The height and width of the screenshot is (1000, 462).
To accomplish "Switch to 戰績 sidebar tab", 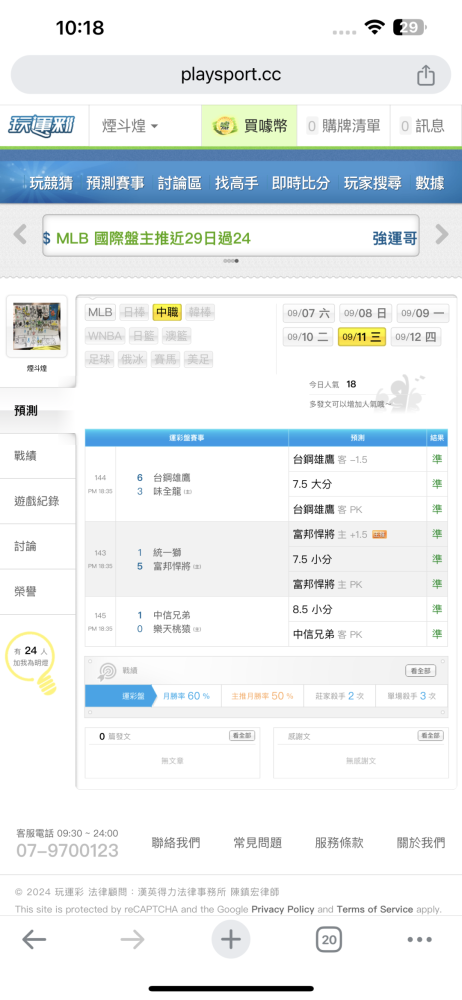I will [x=38, y=456].
